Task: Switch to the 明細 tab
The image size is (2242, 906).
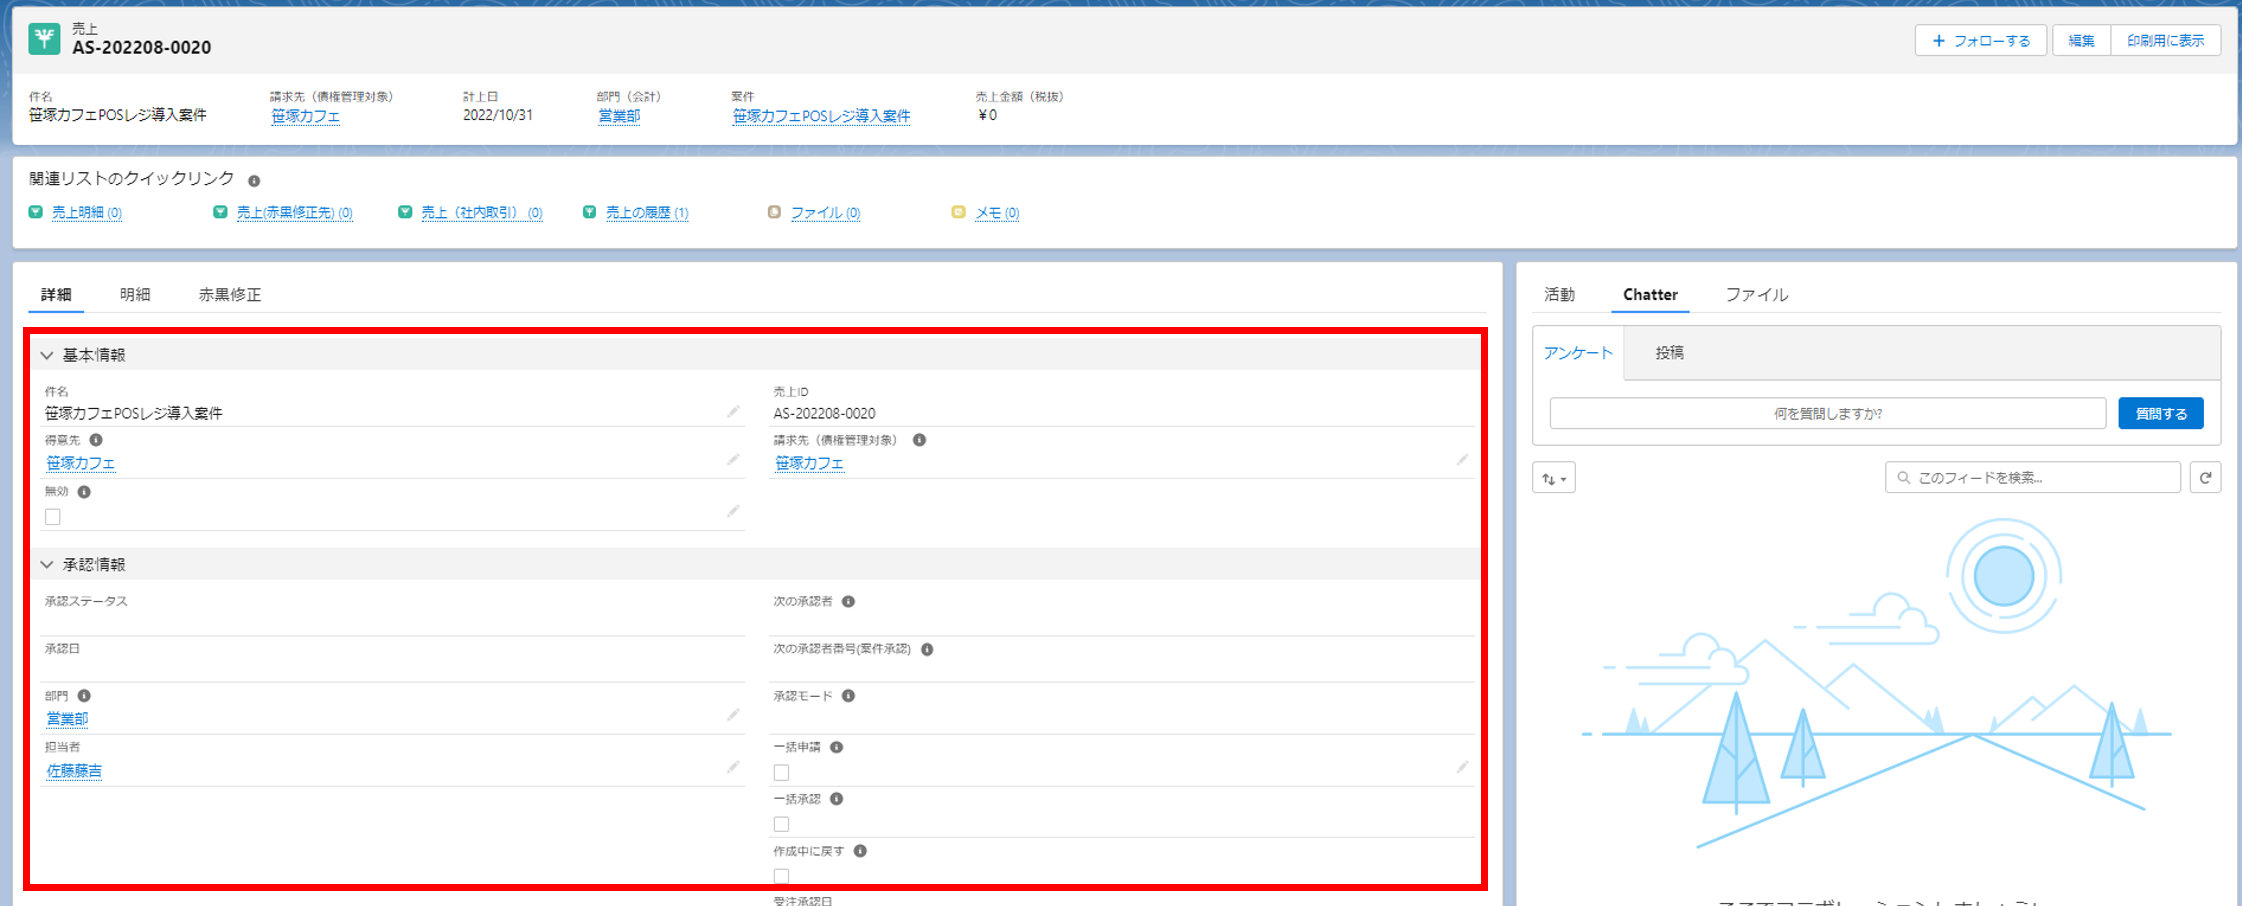Action: (135, 295)
